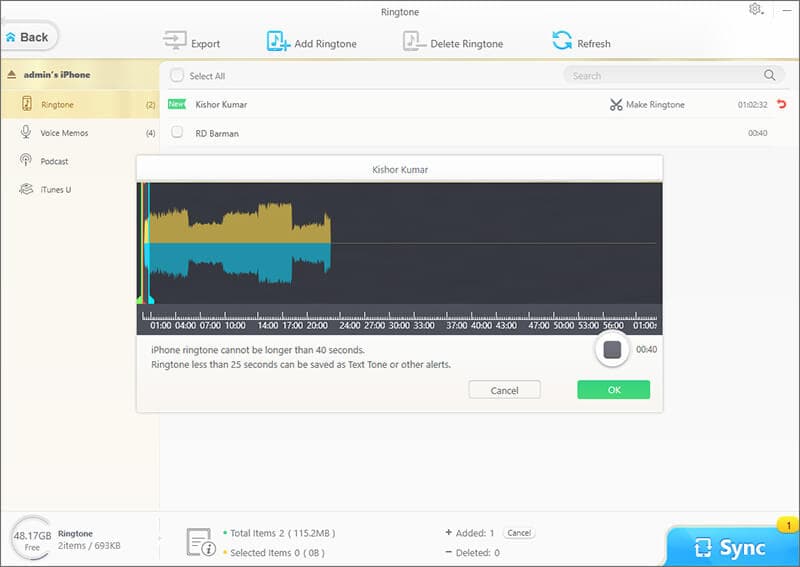Open the Podcast sidebar category
Image resolution: width=800 pixels, height=567 pixels.
click(80, 161)
